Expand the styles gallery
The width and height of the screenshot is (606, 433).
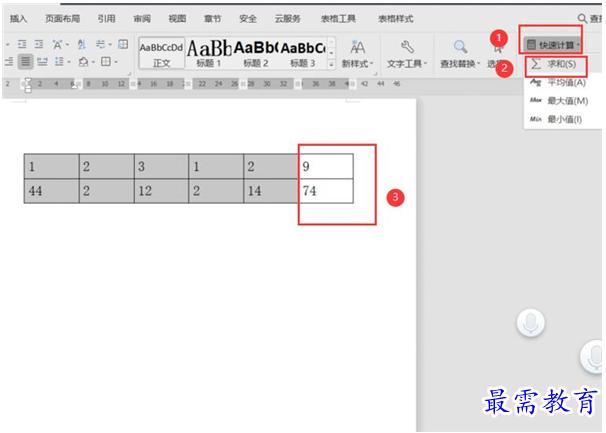point(331,65)
